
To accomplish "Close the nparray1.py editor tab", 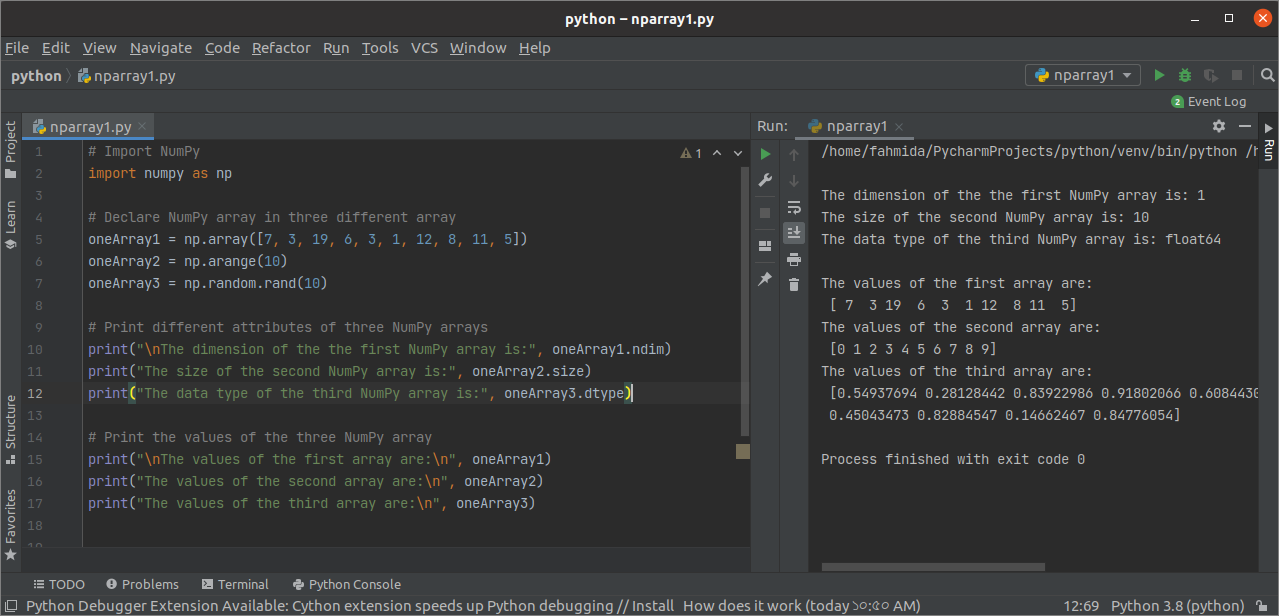I will [143, 127].
